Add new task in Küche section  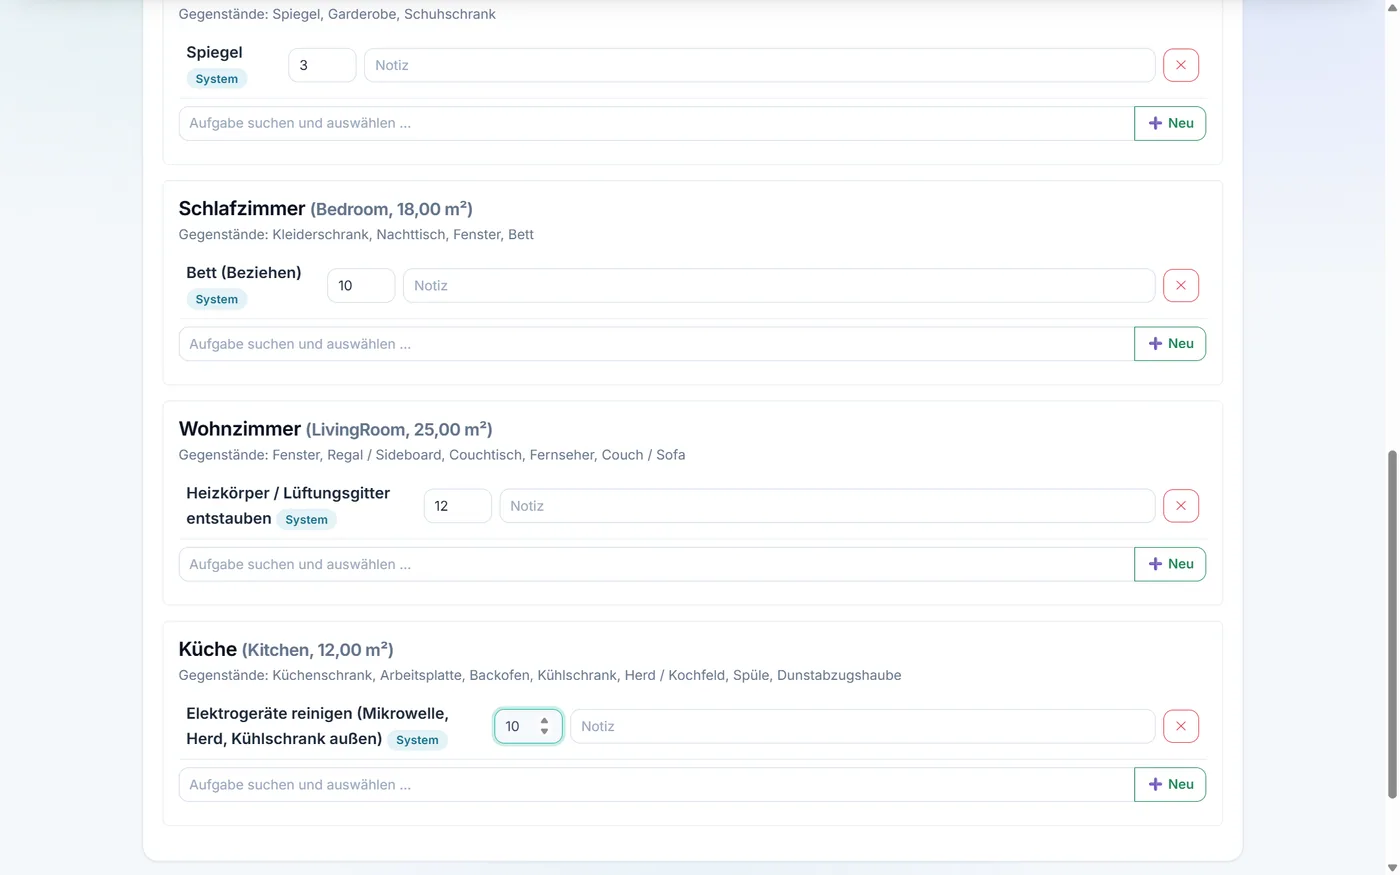[x=1170, y=785]
